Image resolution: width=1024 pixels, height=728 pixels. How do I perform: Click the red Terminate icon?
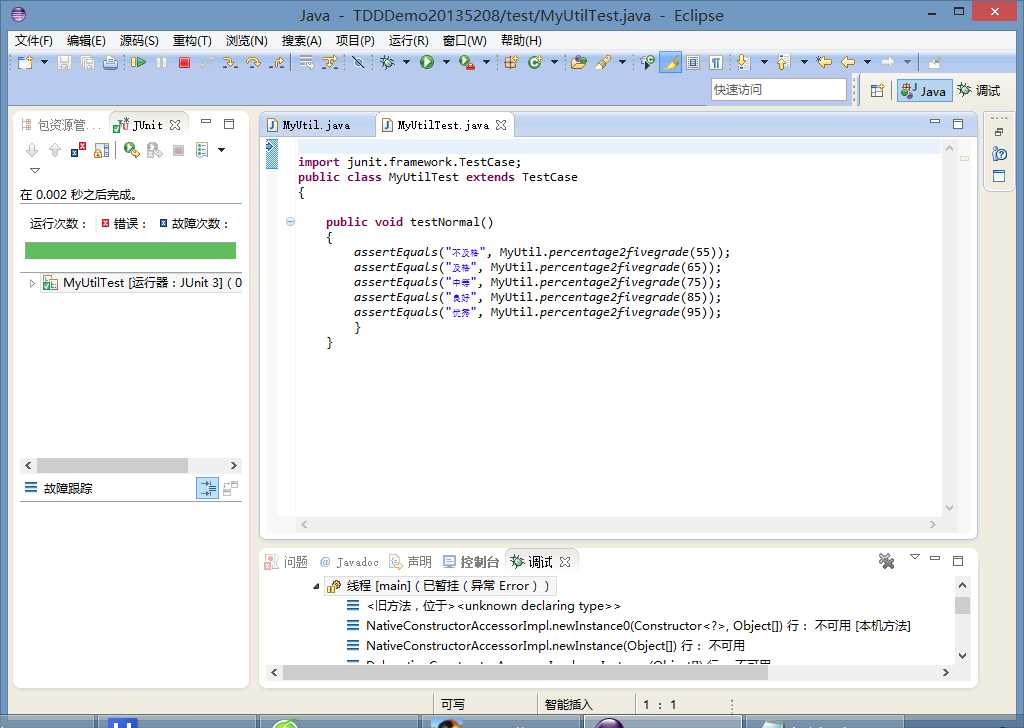[x=184, y=63]
